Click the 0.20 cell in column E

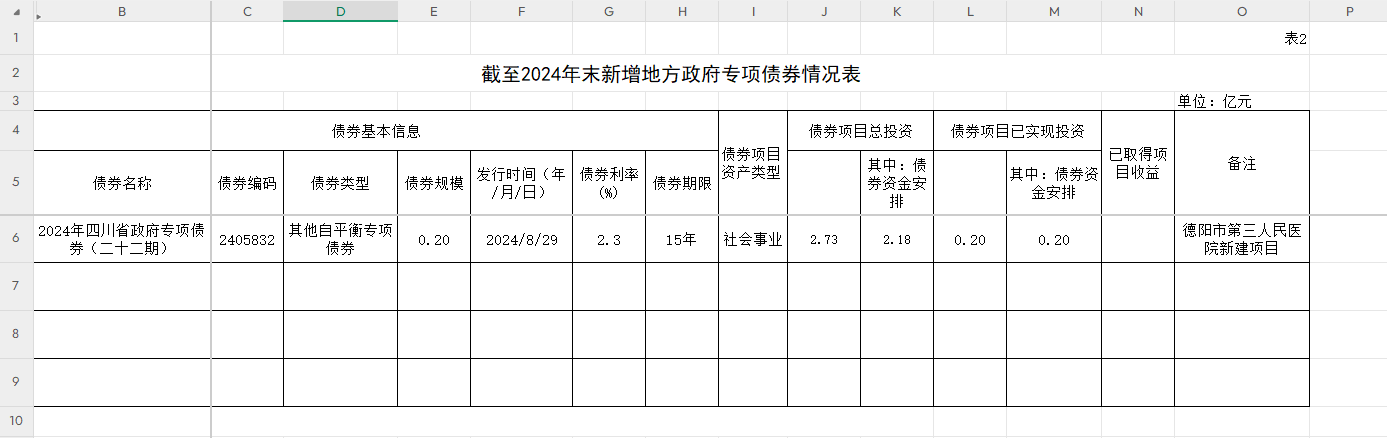tap(434, 238)
